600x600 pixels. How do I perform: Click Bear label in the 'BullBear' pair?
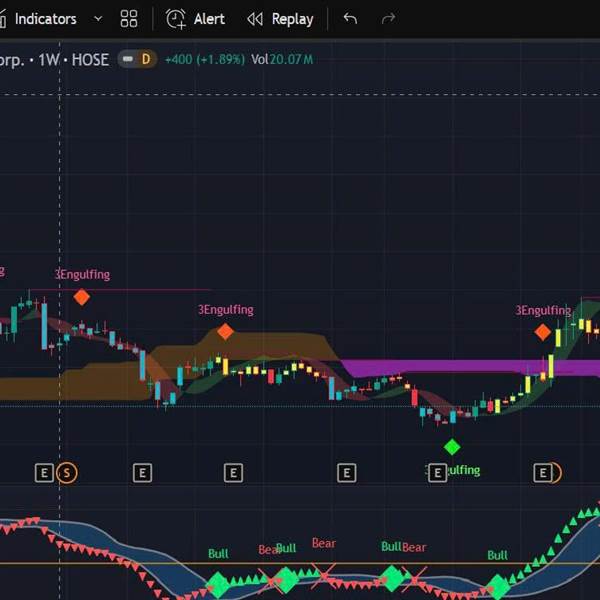click(414, 548)
